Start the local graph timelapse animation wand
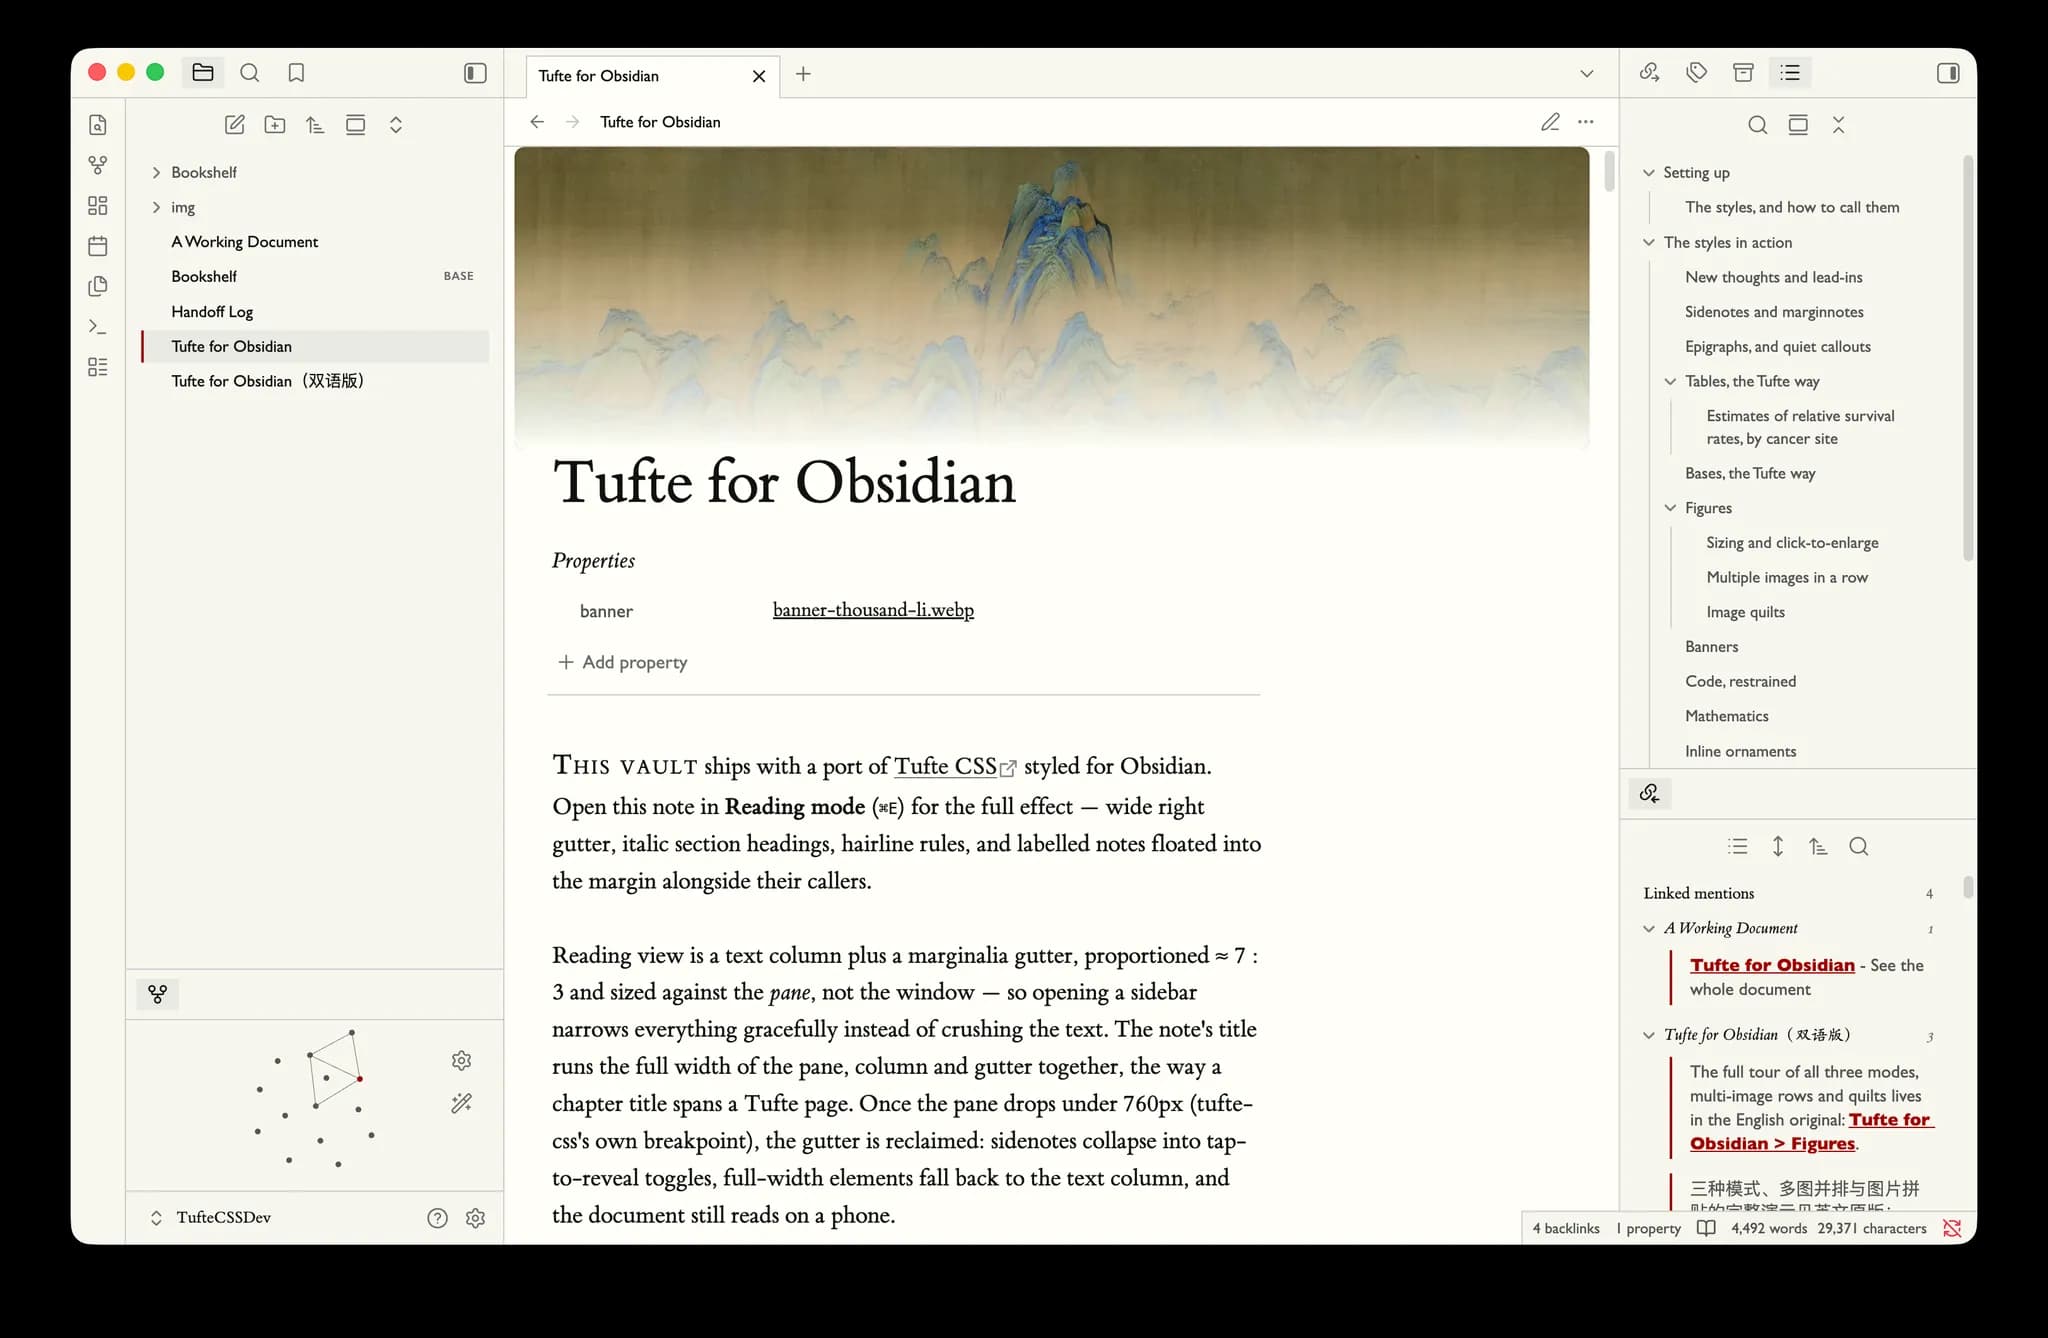 (461, 1103)
